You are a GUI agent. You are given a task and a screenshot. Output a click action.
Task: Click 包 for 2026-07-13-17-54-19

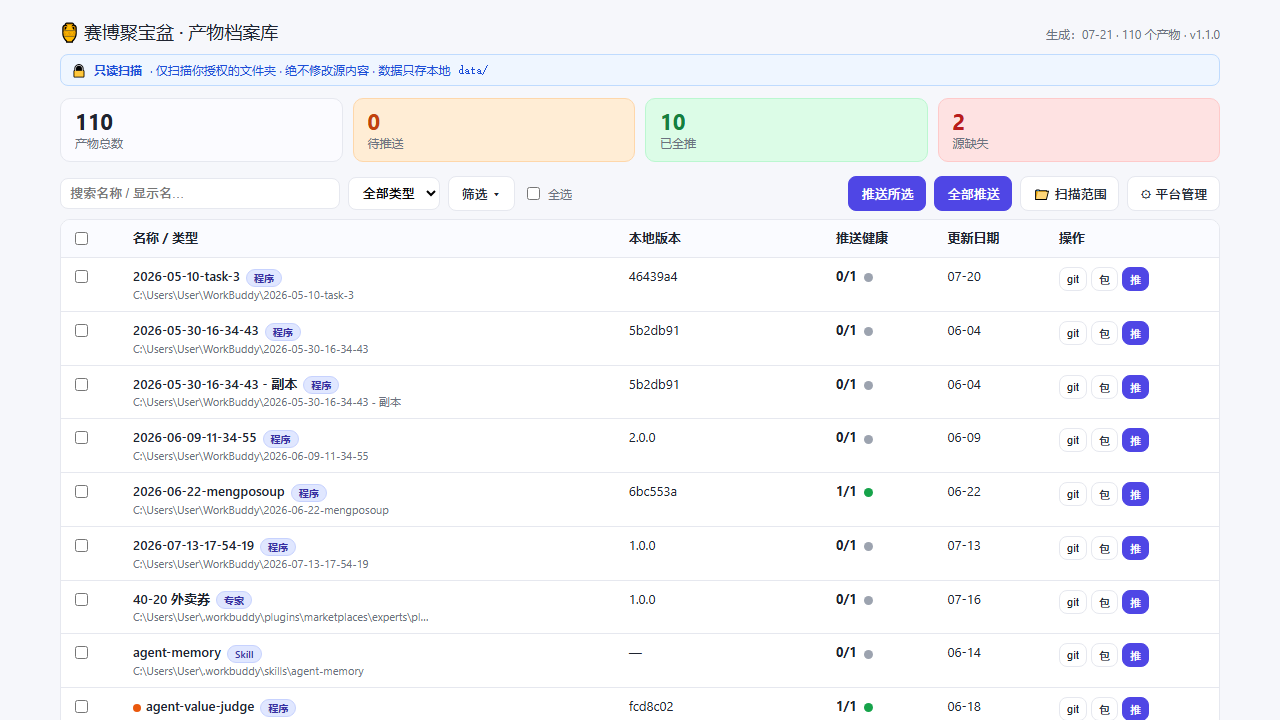[x=1104, y=548]
